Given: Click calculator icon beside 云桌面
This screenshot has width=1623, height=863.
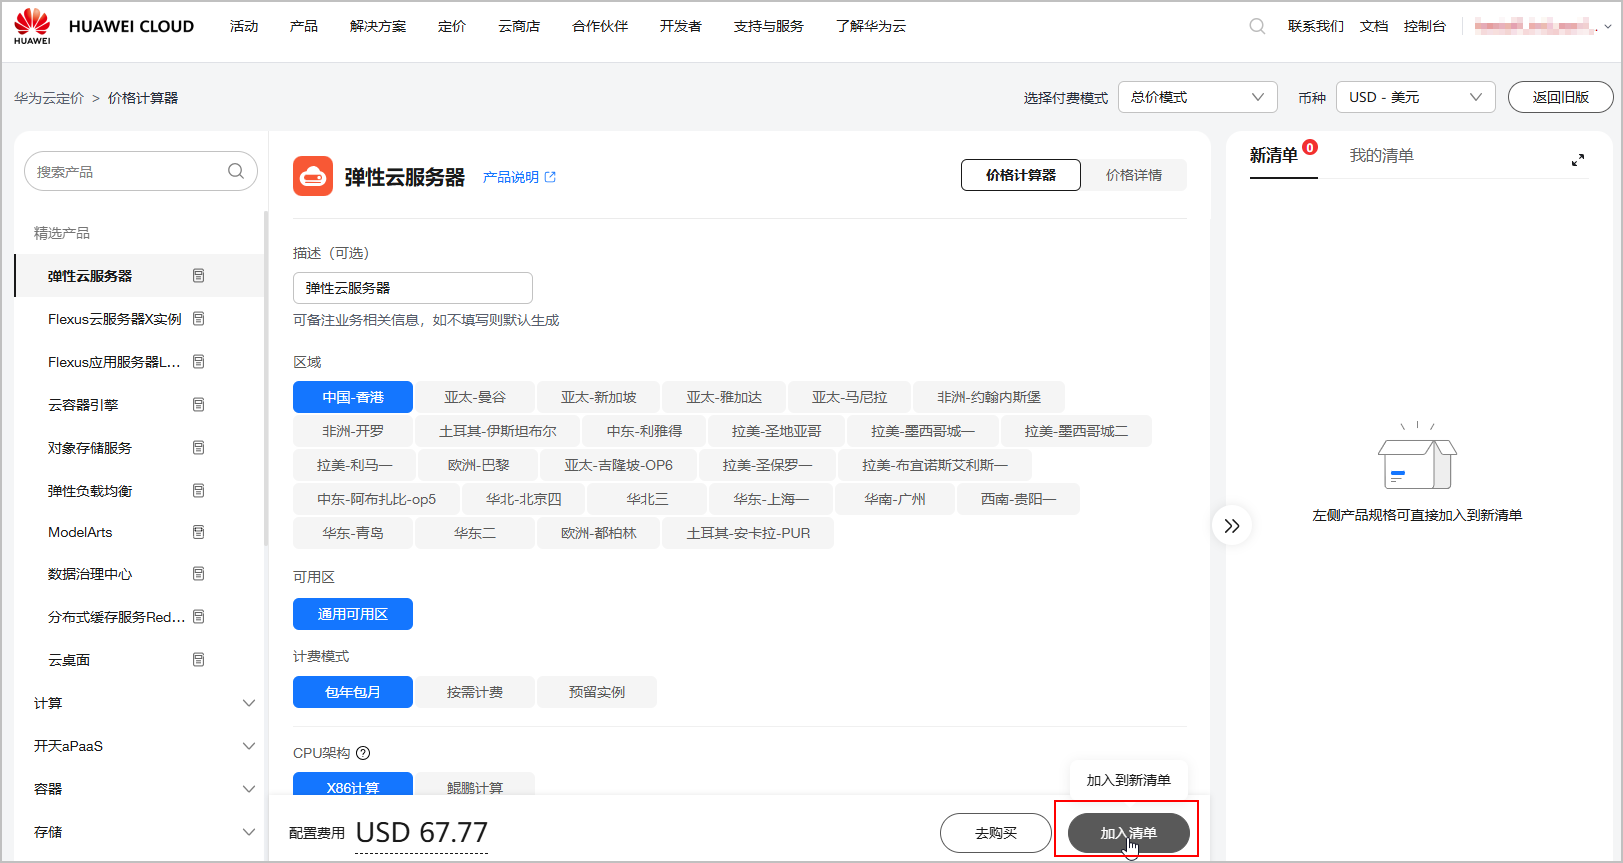Looking at the screenshot, I should pos(198,660).
